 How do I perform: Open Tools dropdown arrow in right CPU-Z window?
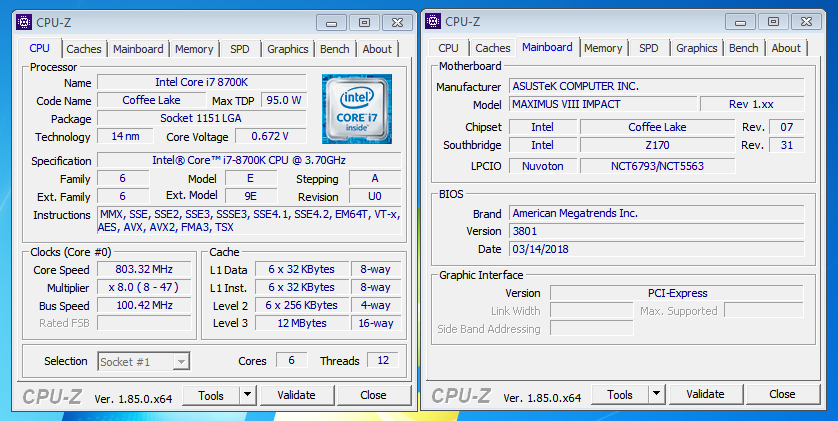tap(656, 394)
